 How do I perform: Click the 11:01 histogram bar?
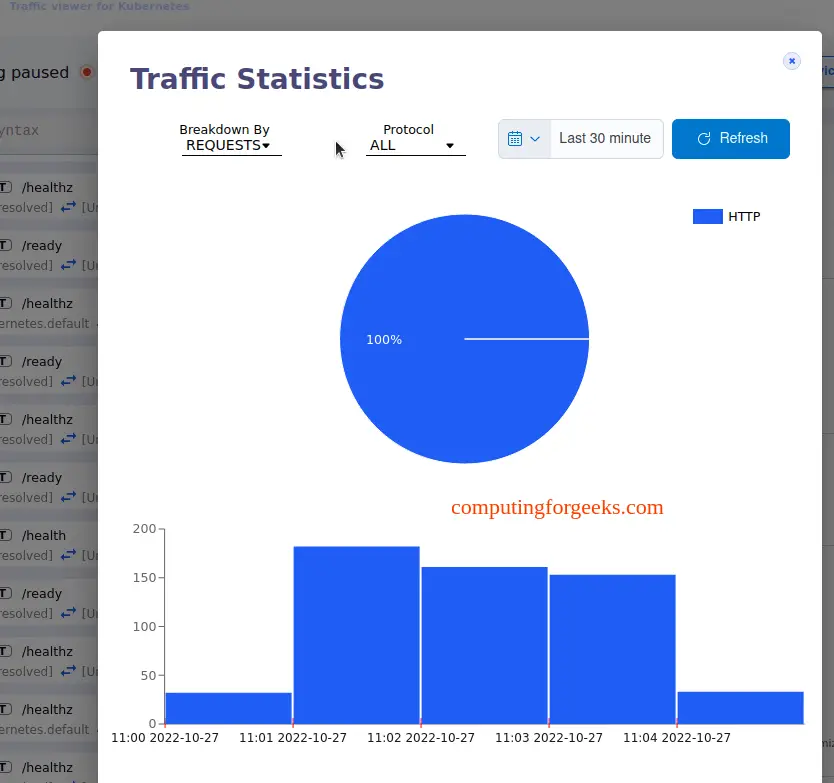(356, 635)
